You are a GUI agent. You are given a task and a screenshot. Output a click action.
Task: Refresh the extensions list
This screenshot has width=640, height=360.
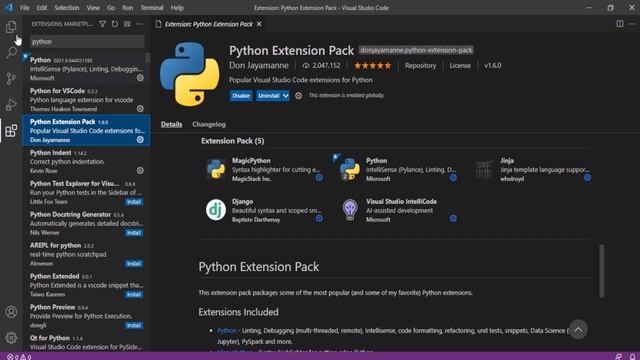(x=115, y=24)
